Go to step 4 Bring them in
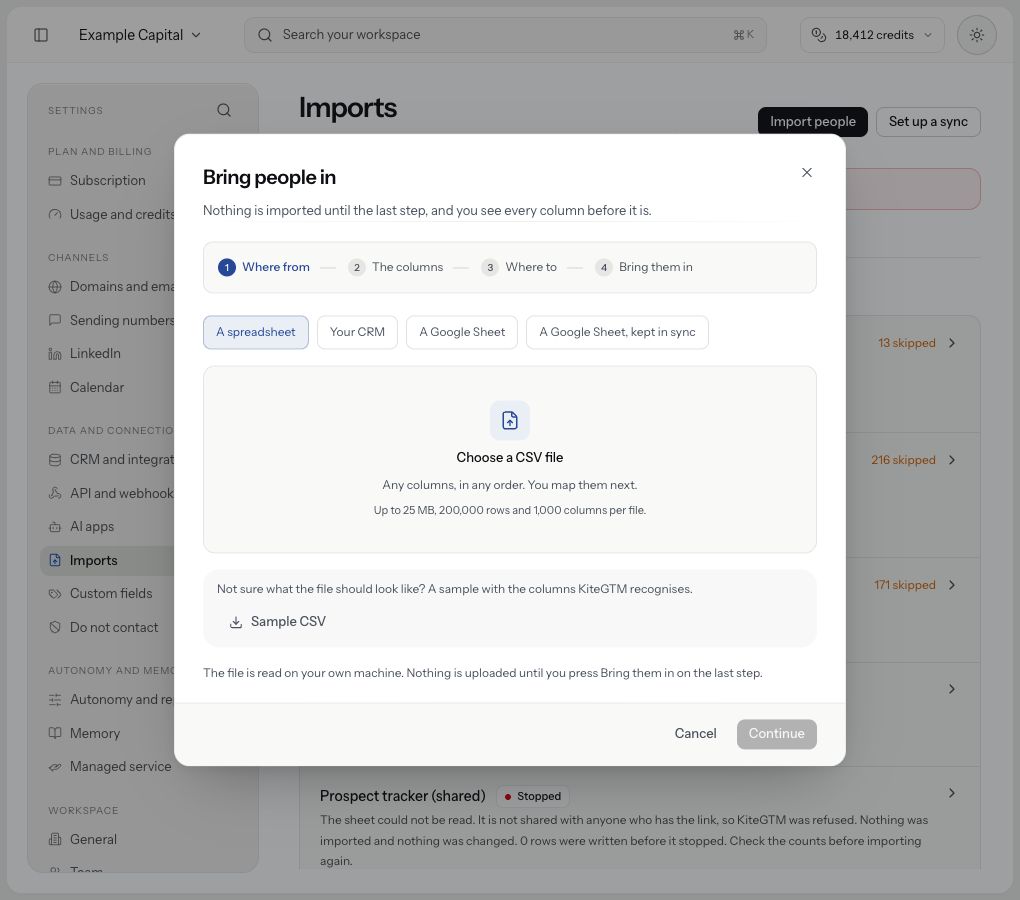This screenshot has height=900, width=1020. [644, 267]
